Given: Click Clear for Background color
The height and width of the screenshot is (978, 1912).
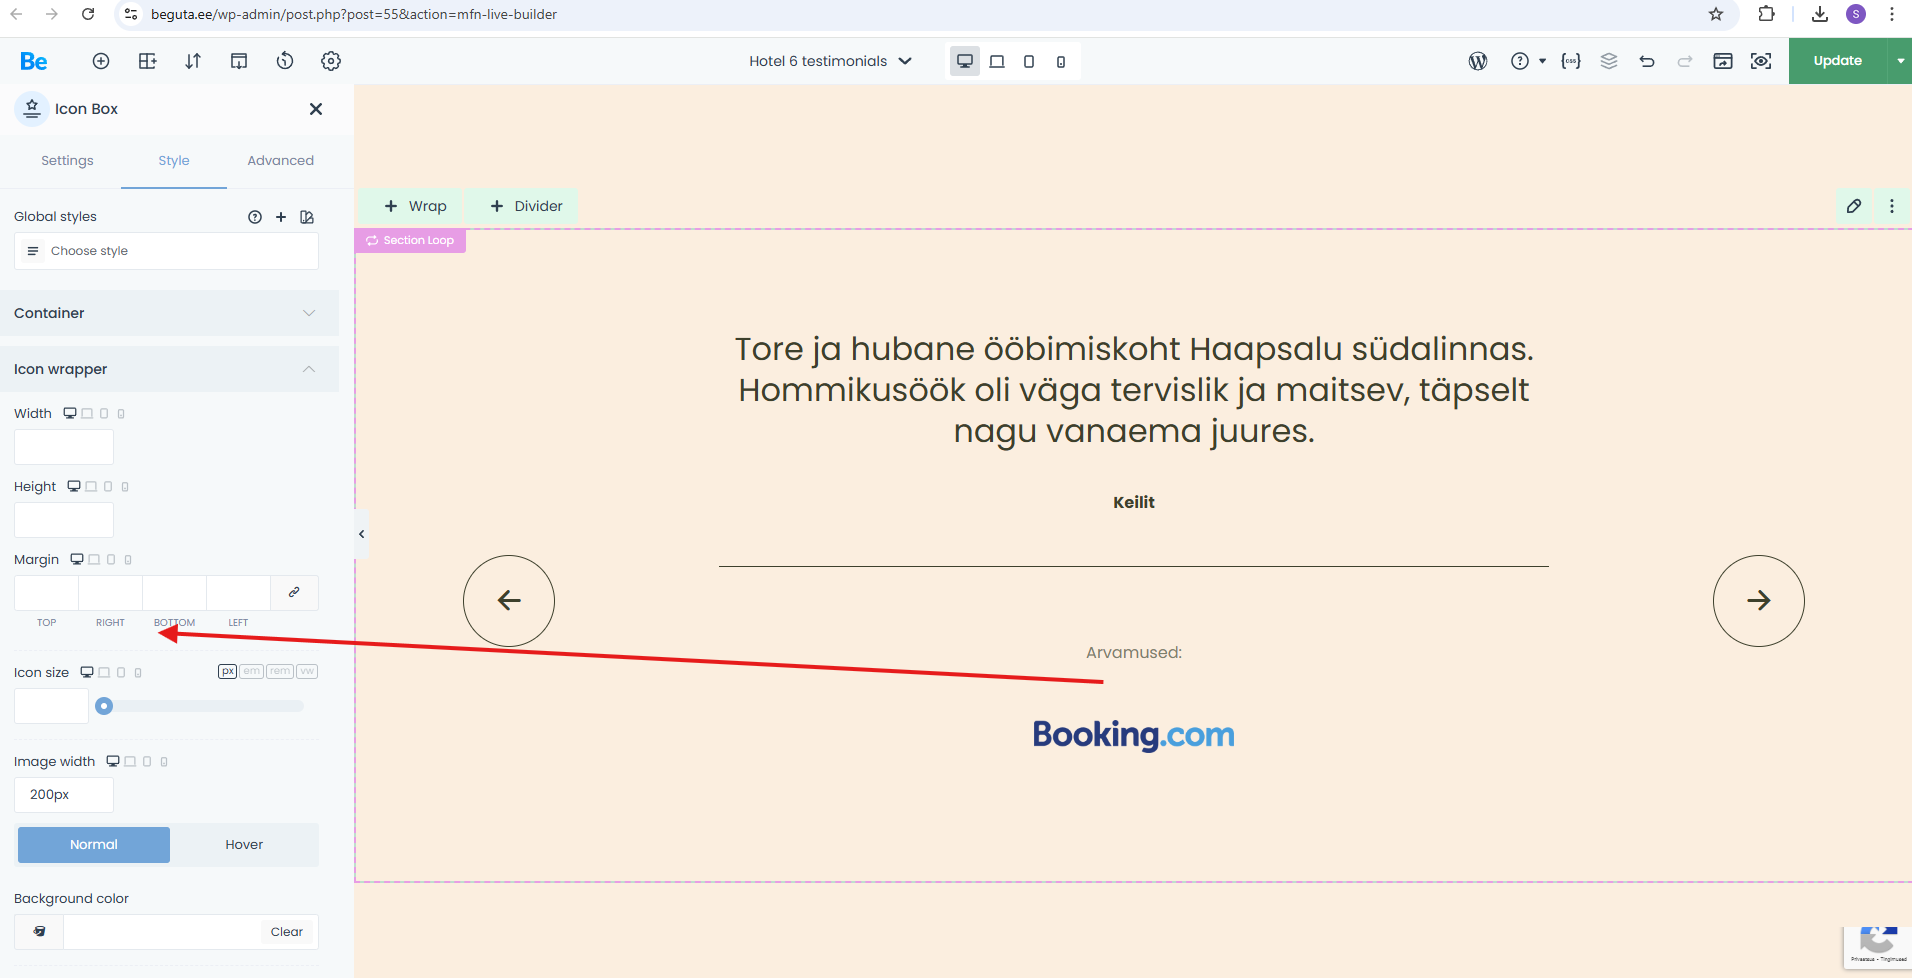Looking at the screenshot, I should point(286,932).
